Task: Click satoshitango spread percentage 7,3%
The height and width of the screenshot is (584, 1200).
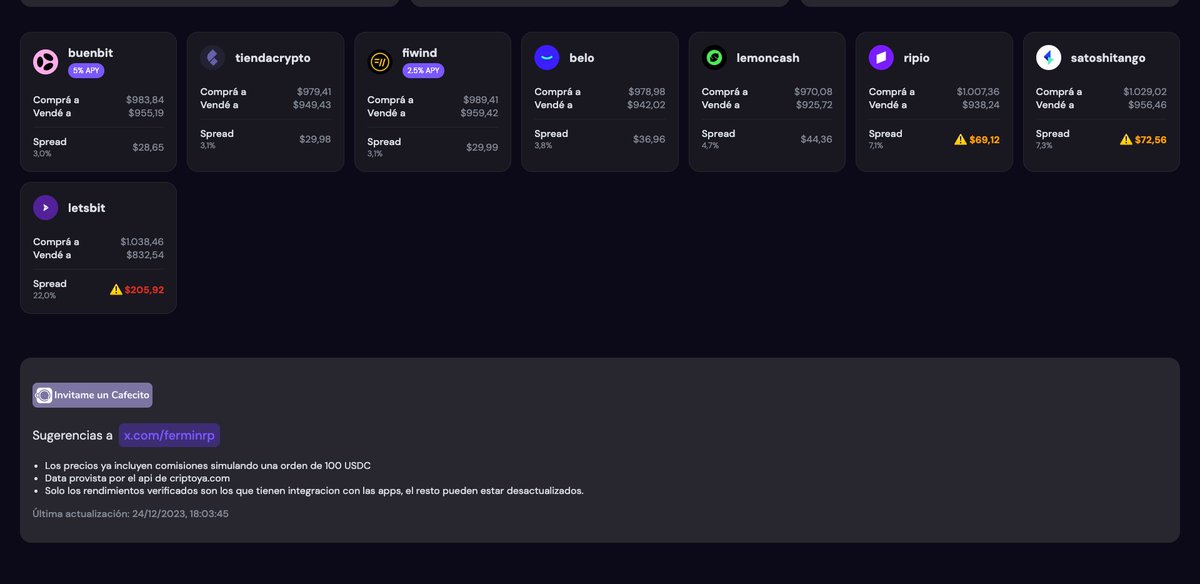Action: pyautogui.click(x=1044, y=146)
